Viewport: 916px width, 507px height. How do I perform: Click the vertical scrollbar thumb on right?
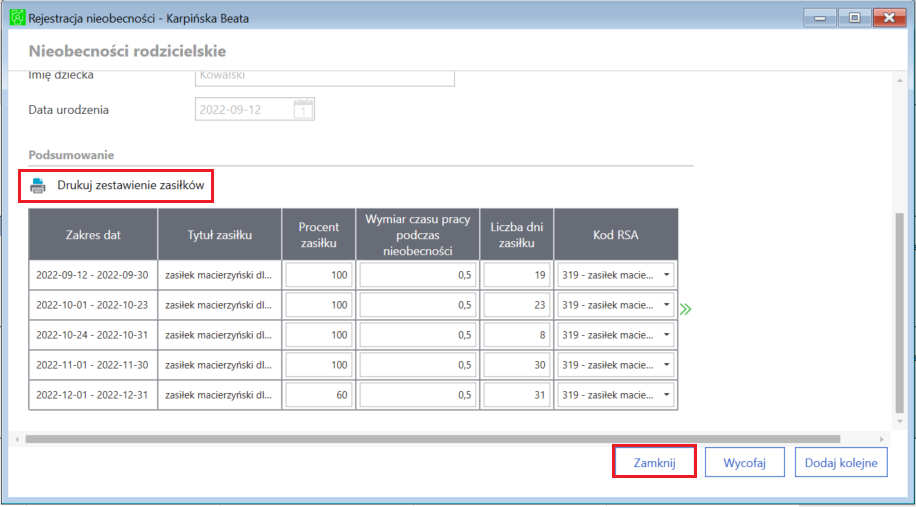coord(899,312)
